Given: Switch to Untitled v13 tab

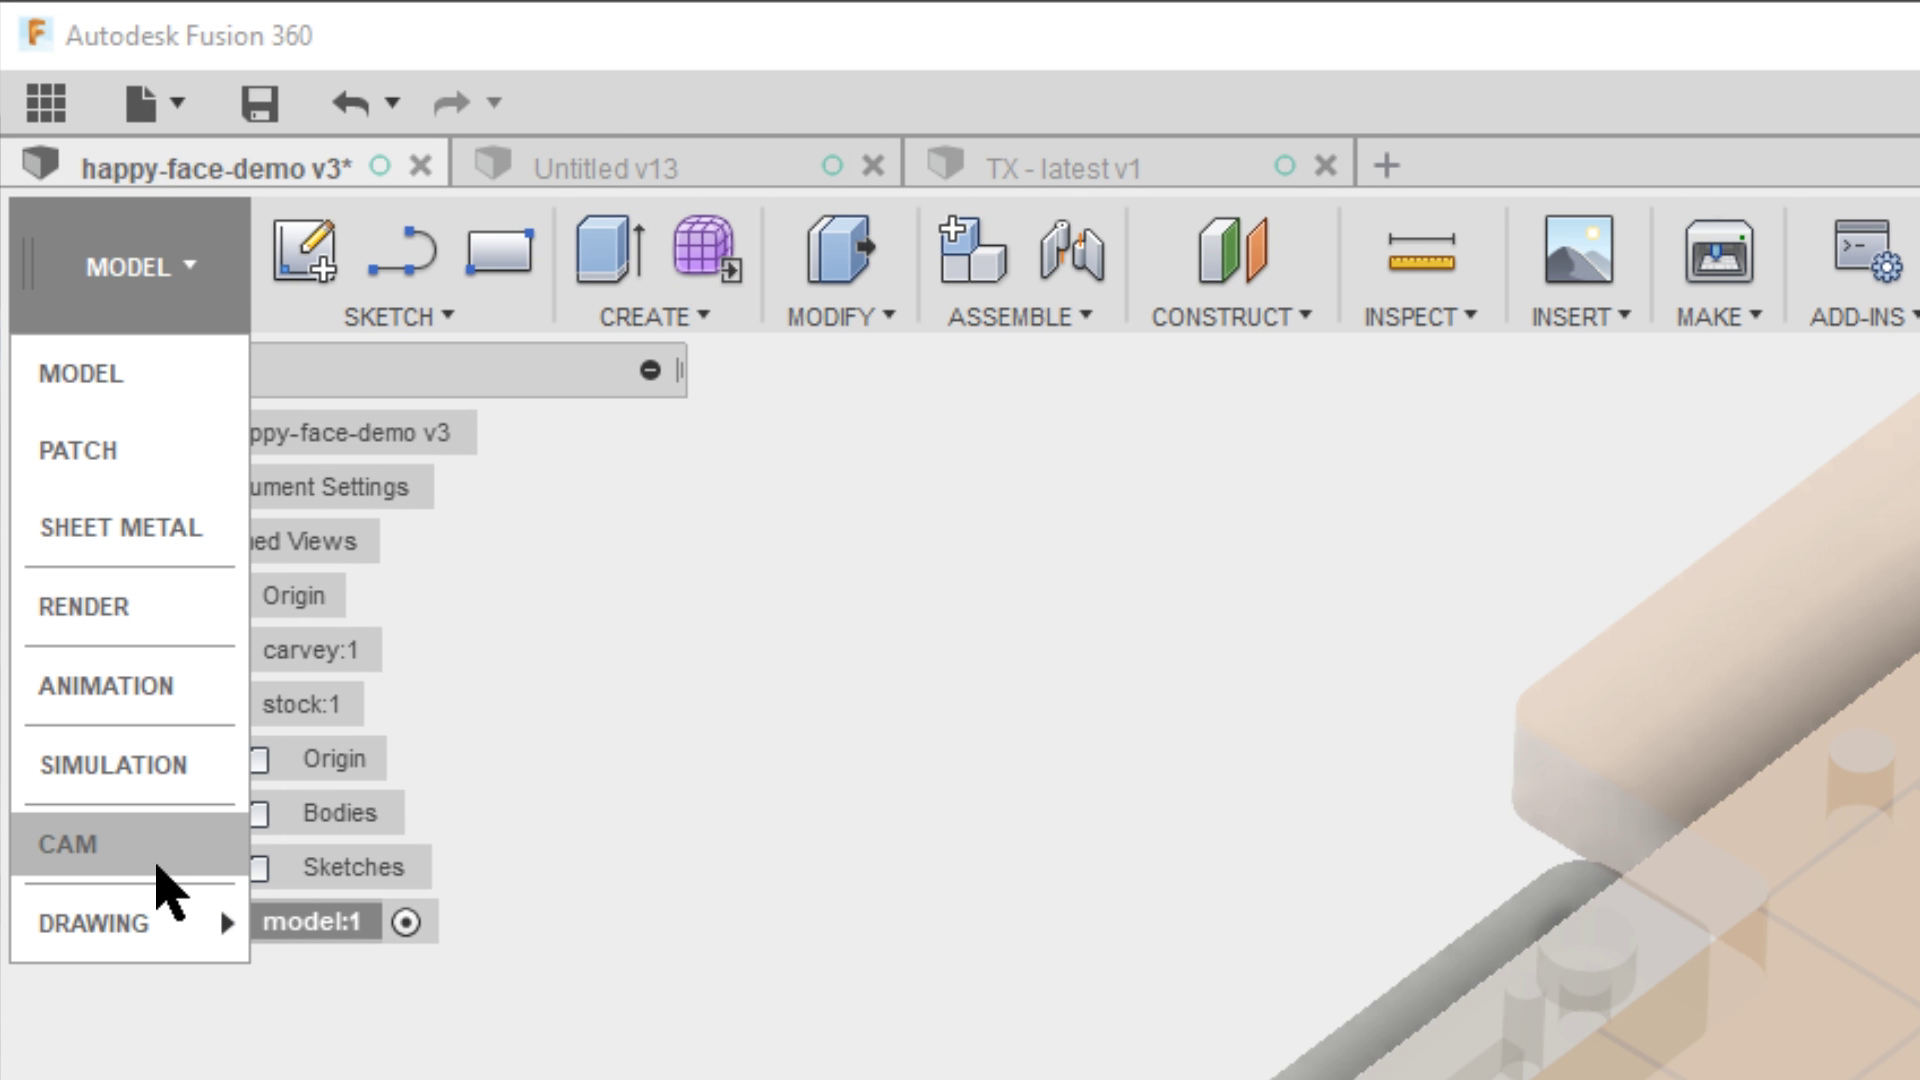Looking at the screenshot, I should click(607, 167).
